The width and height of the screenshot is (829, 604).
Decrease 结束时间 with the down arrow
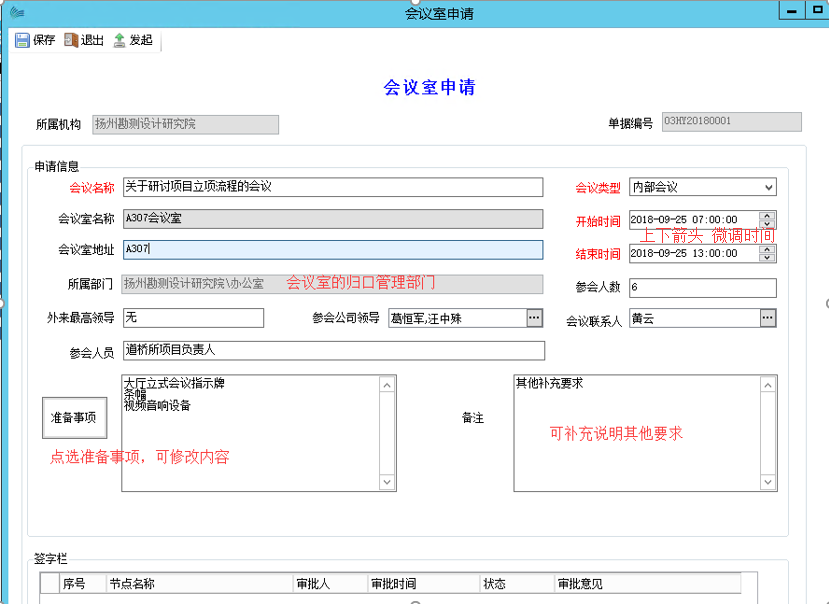767,257
